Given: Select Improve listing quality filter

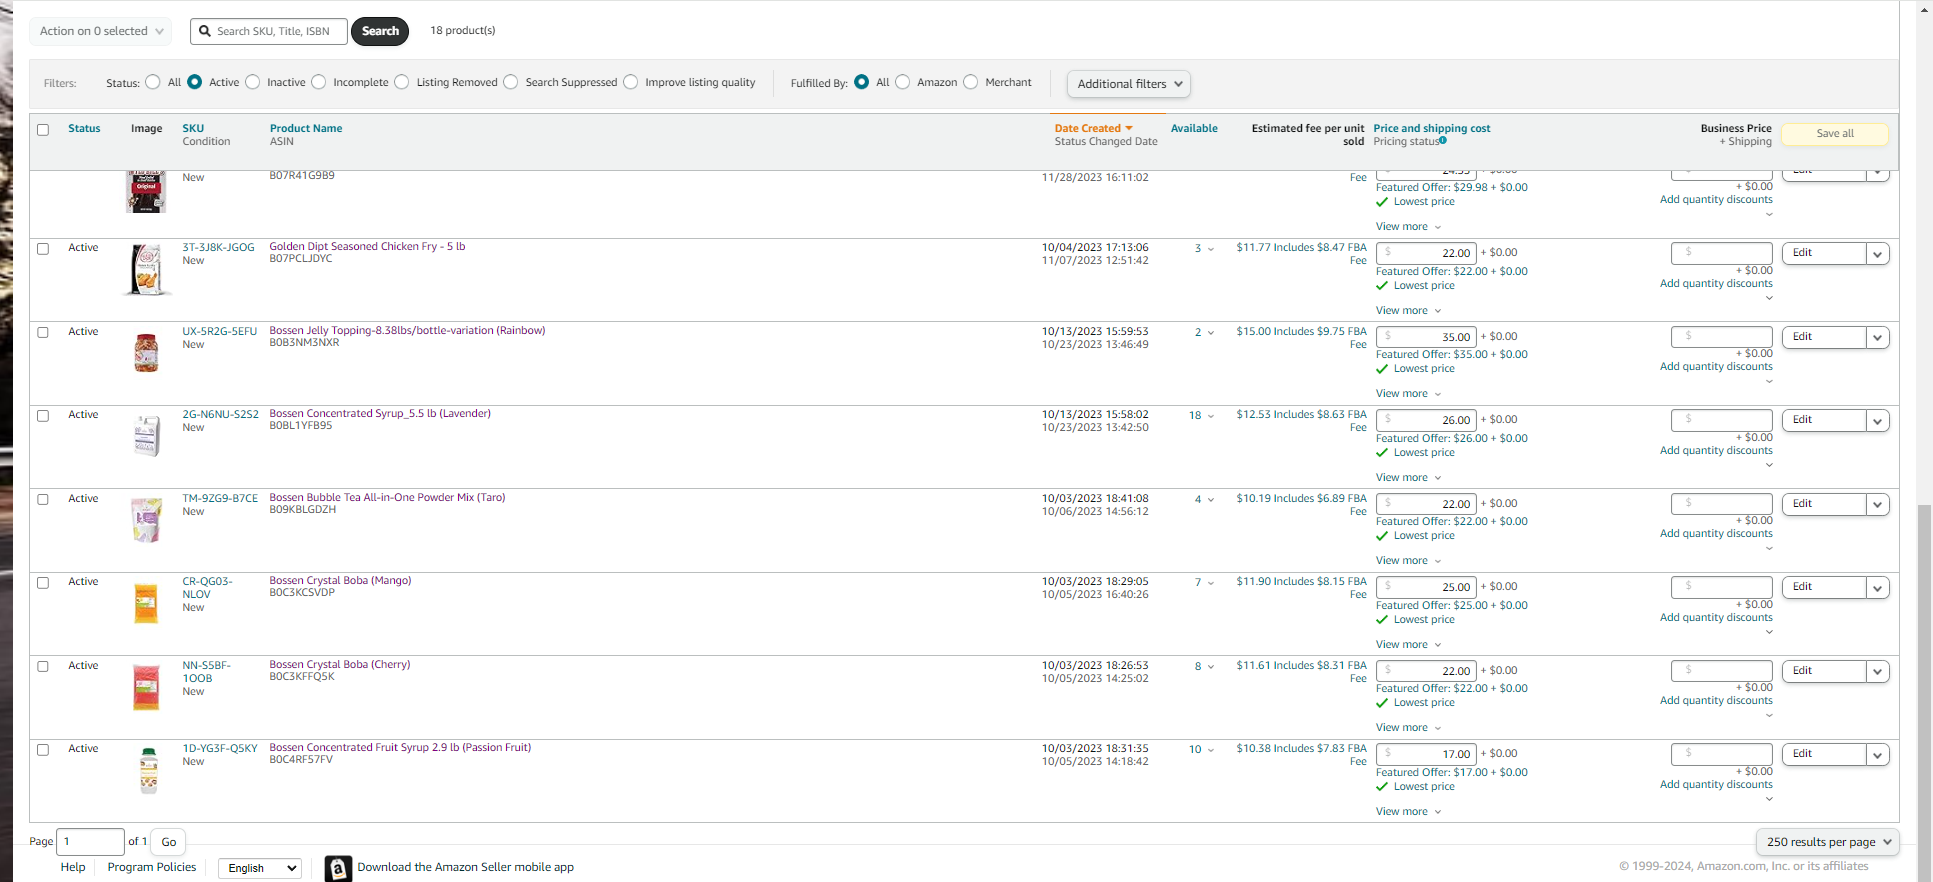Looking at the screenshot, I should [631, 82].
